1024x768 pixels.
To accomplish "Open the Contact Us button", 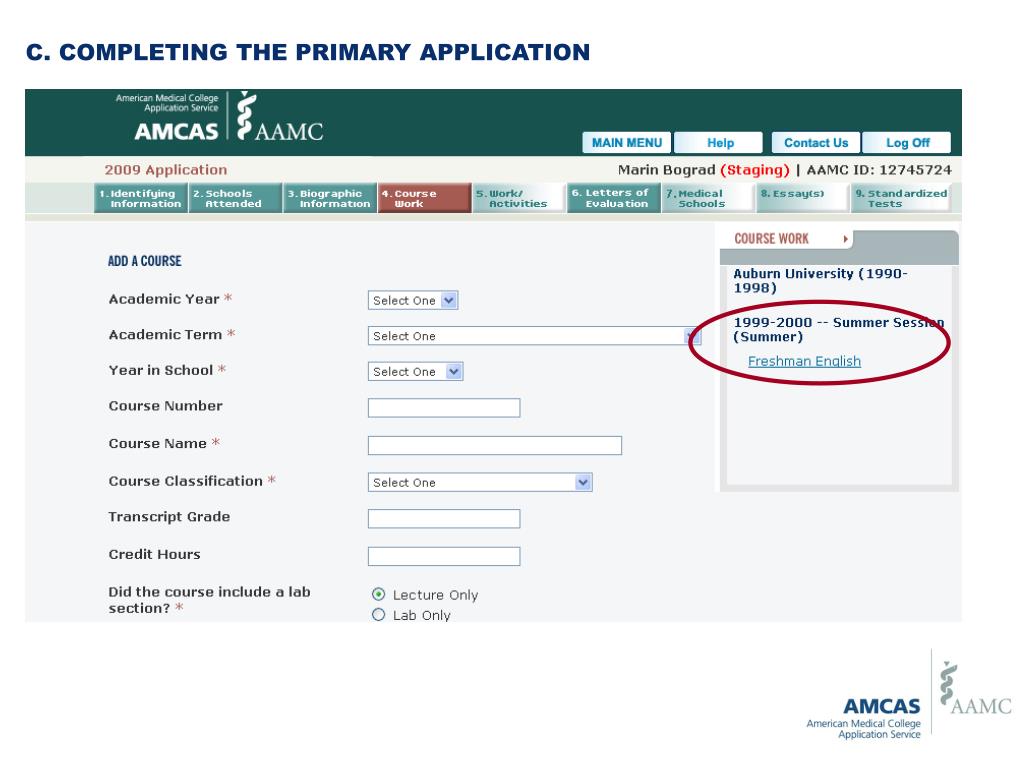I will pos(816,142).
